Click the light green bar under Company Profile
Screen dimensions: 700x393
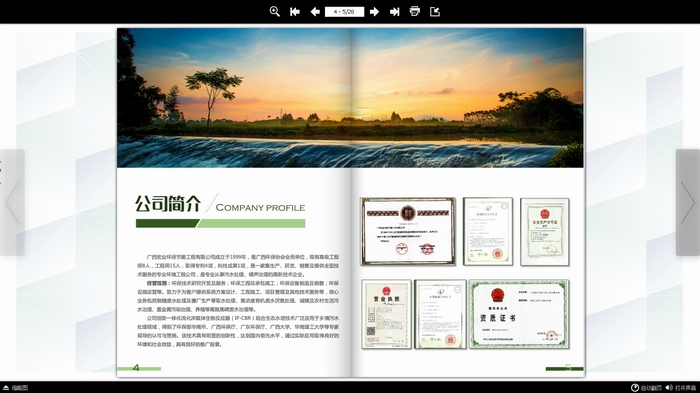[251, 223]
